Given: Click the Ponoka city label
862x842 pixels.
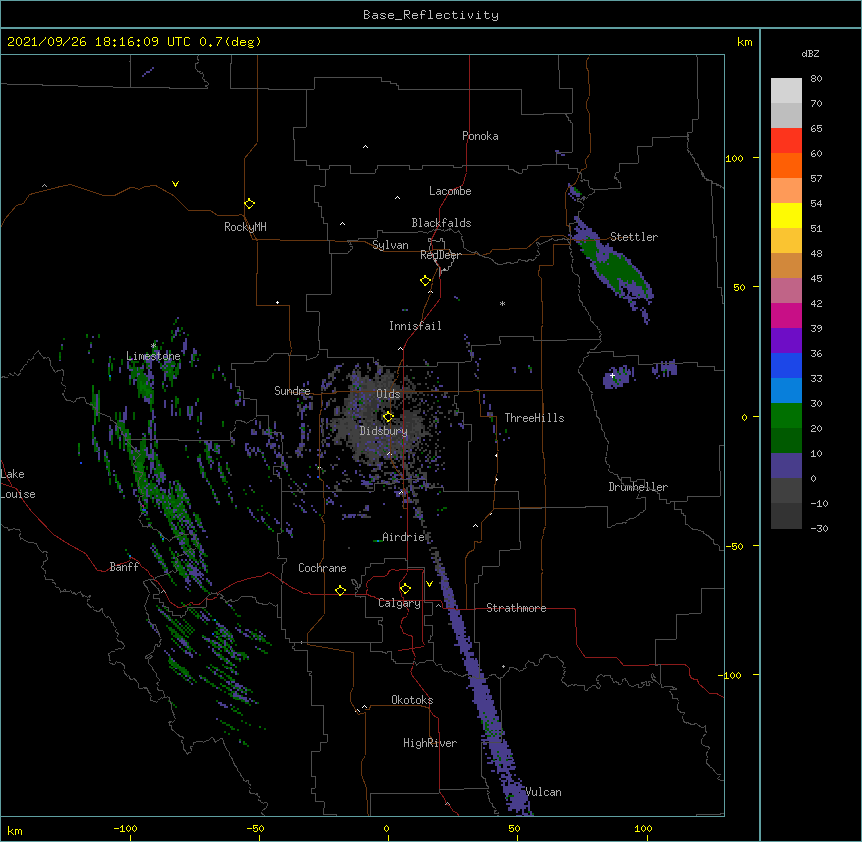Looking at the screenshot, I should coord(480,136).
